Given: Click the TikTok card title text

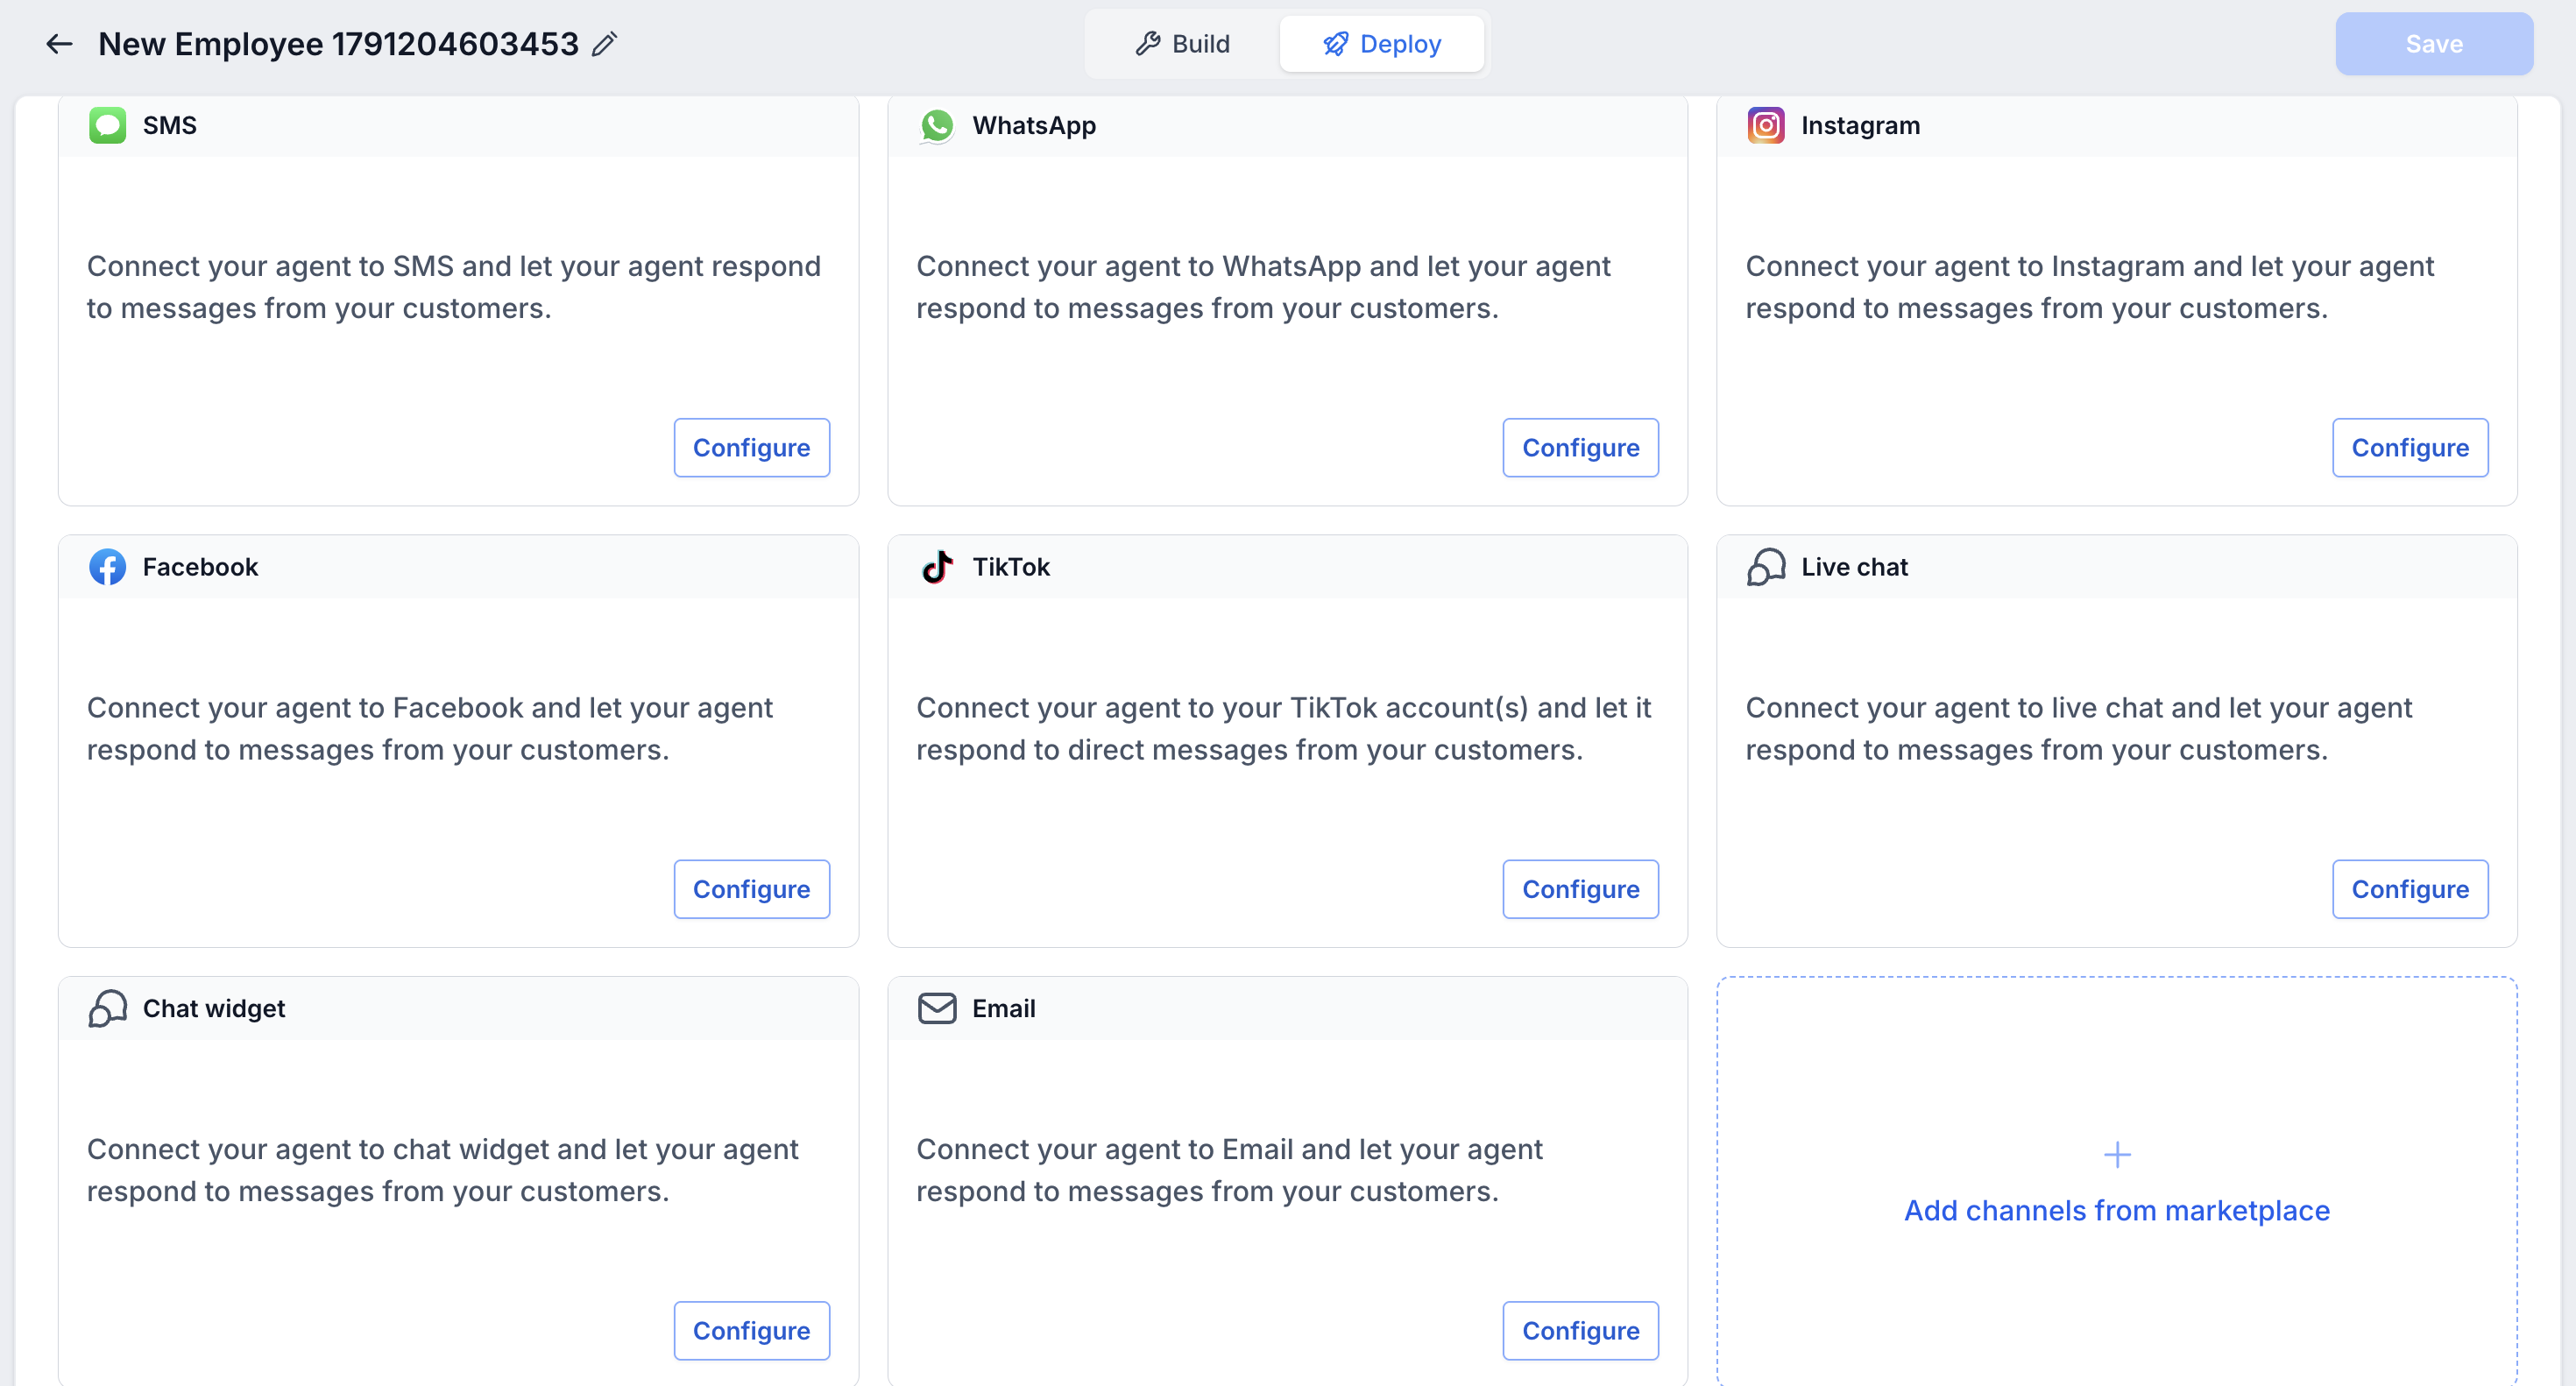Looking at the screenshot, I should pyautogui.click(x=1011, y=567).
